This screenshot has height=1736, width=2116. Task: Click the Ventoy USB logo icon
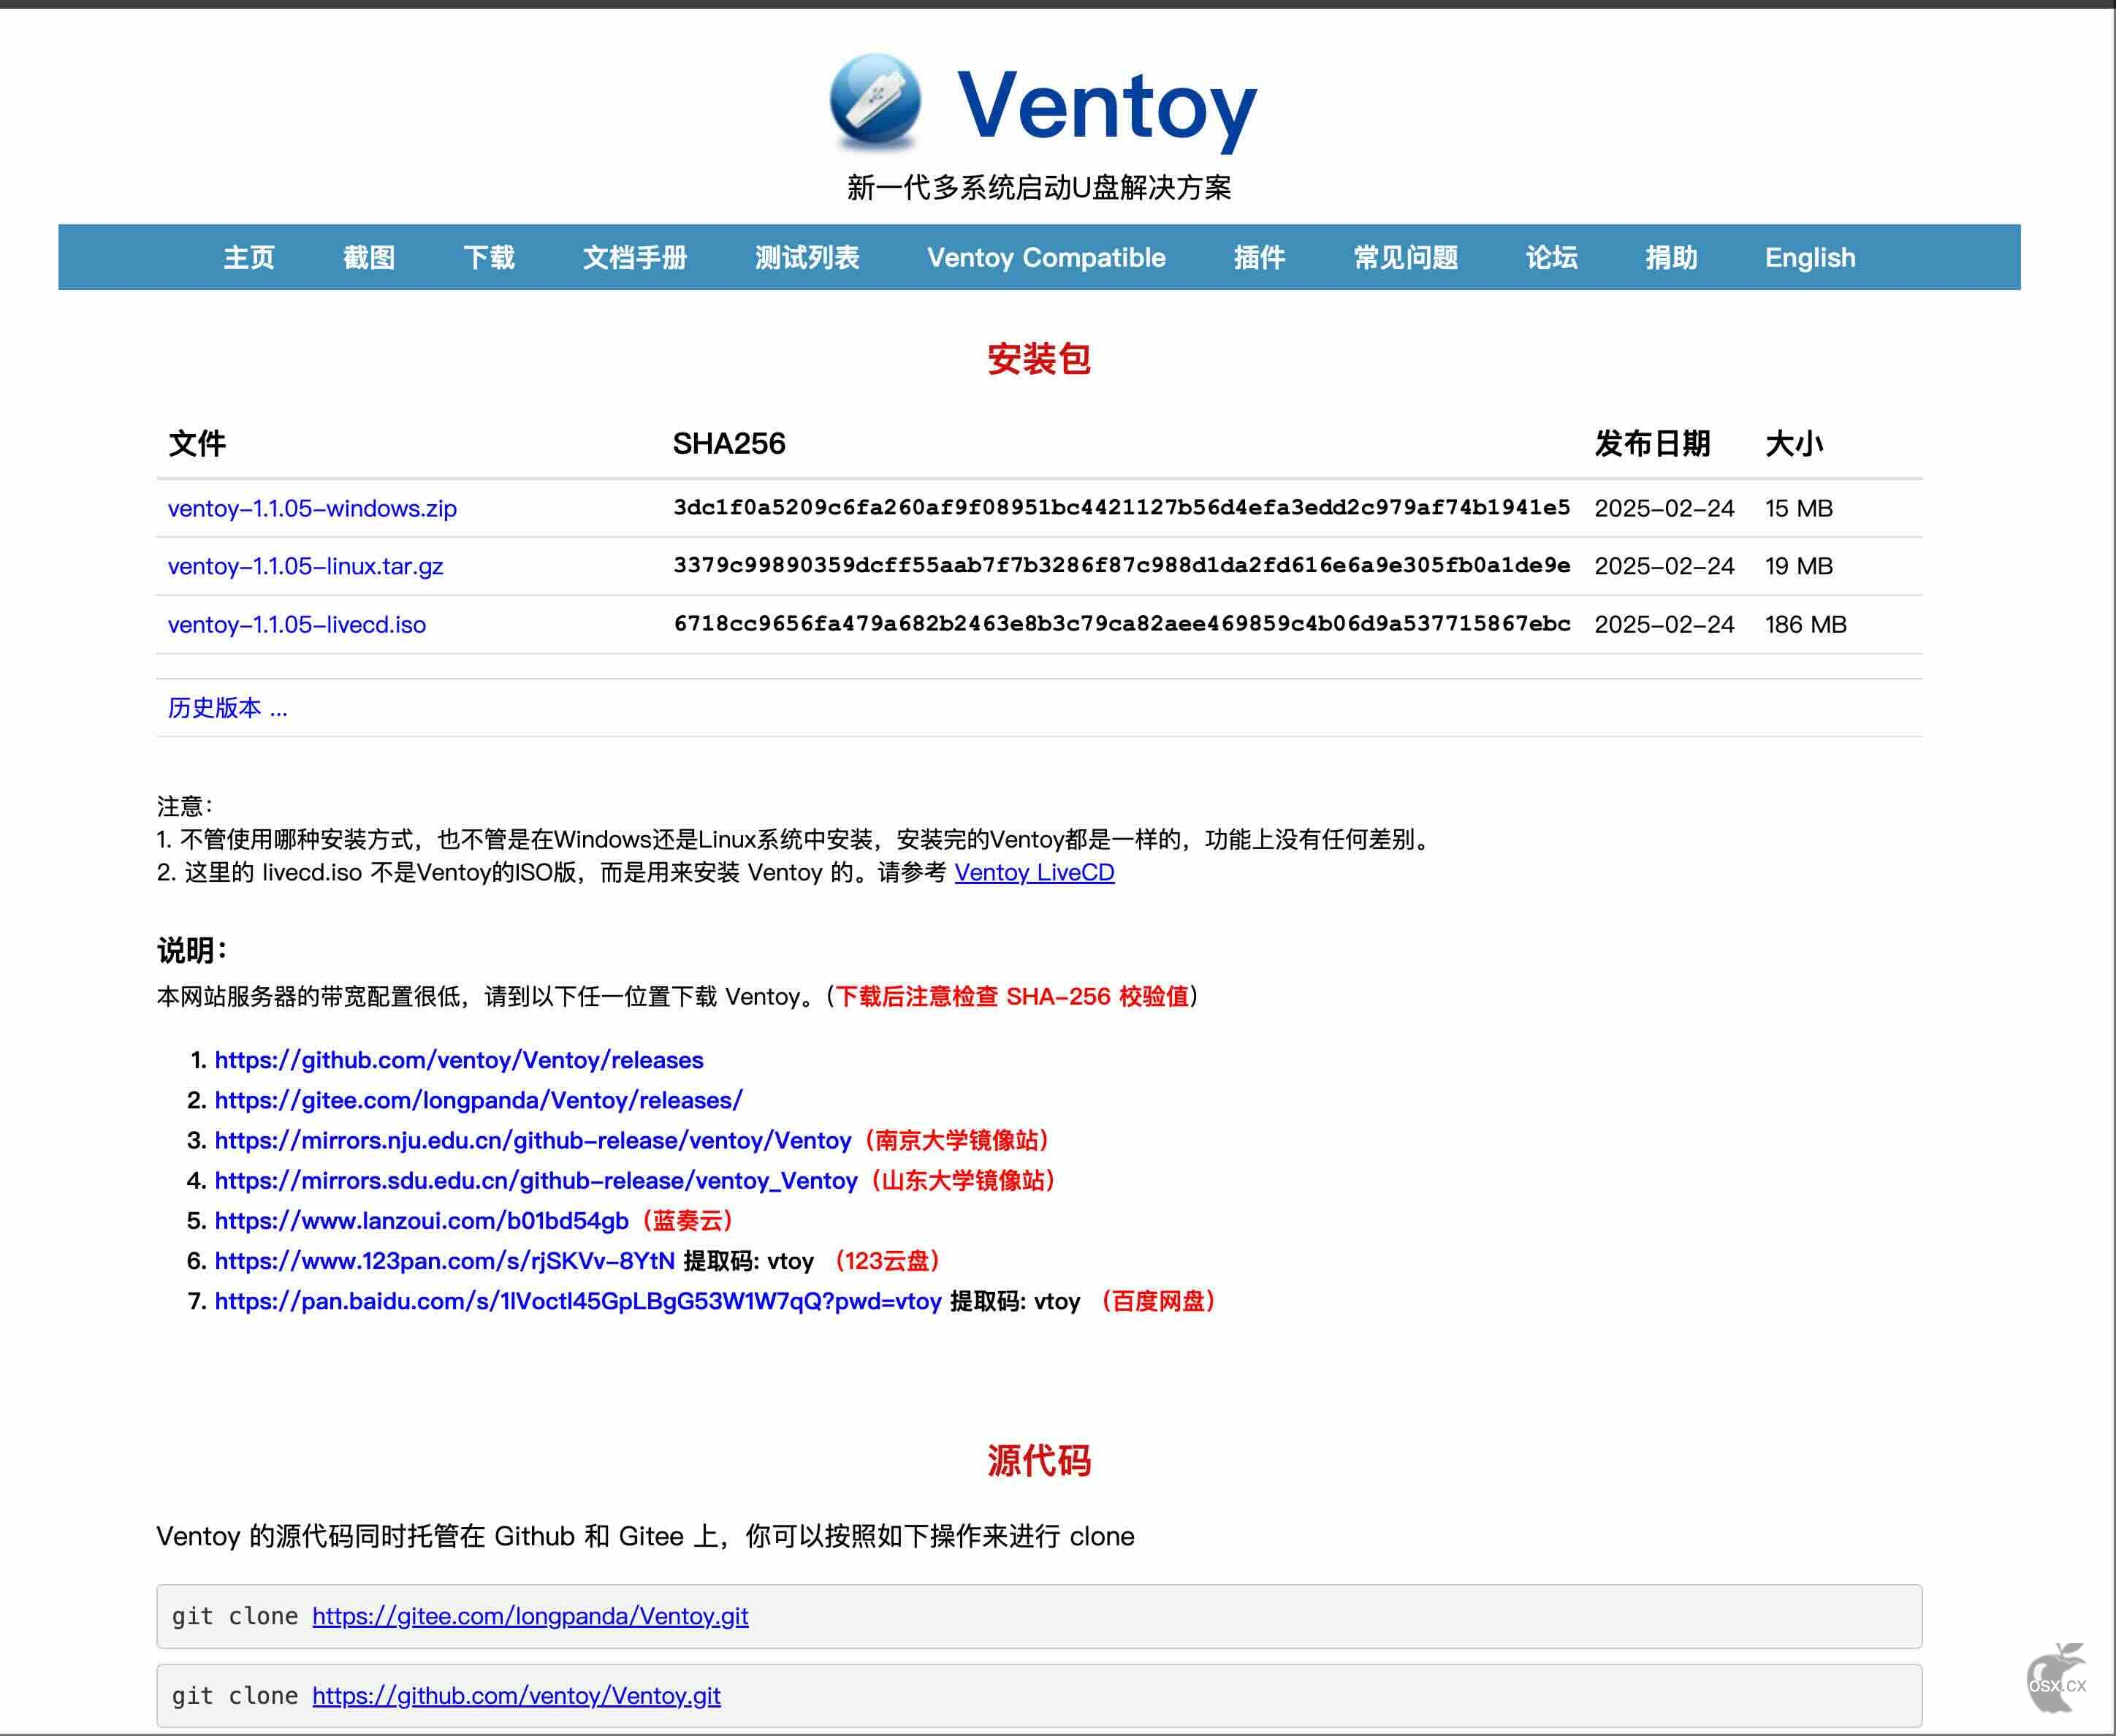pos(875,104)
